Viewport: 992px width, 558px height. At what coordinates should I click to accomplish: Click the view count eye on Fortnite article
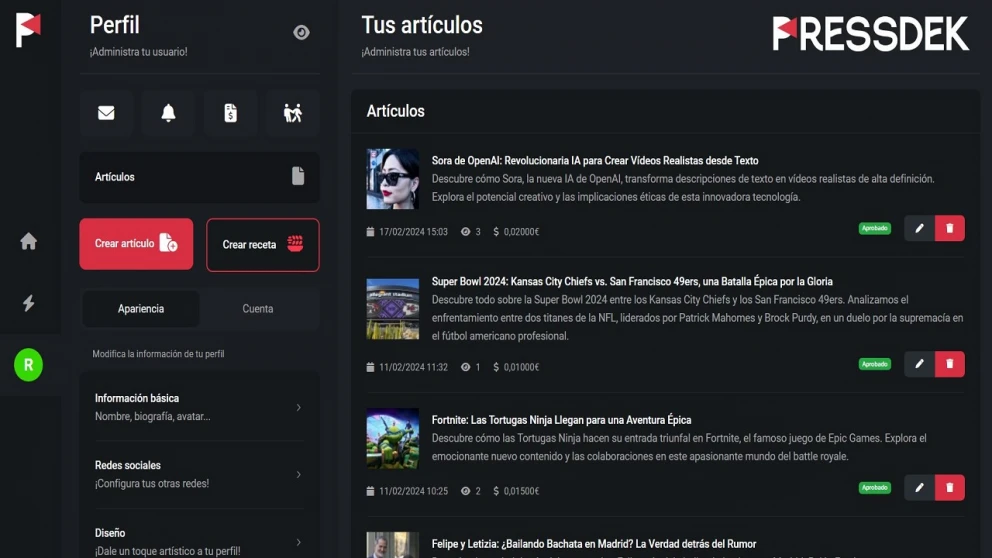pyautogui.click(x=466, y=491)
